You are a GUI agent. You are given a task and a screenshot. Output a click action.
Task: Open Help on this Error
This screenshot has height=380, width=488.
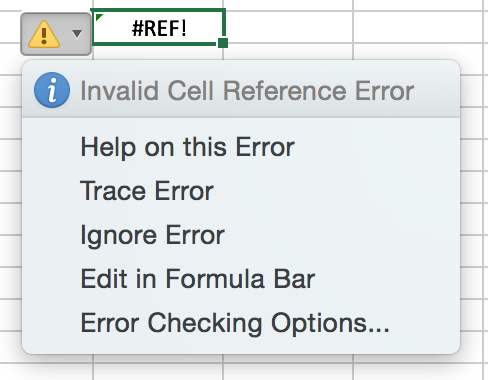(188, 147)
